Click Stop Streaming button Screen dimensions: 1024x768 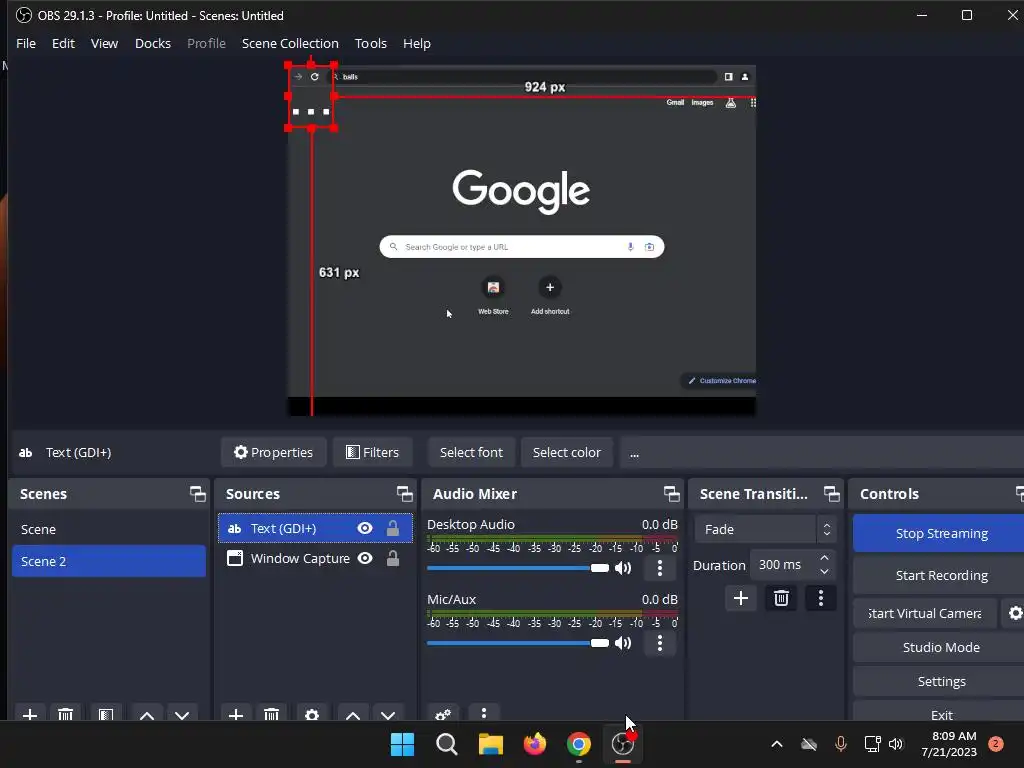click(x=940, y=534)
